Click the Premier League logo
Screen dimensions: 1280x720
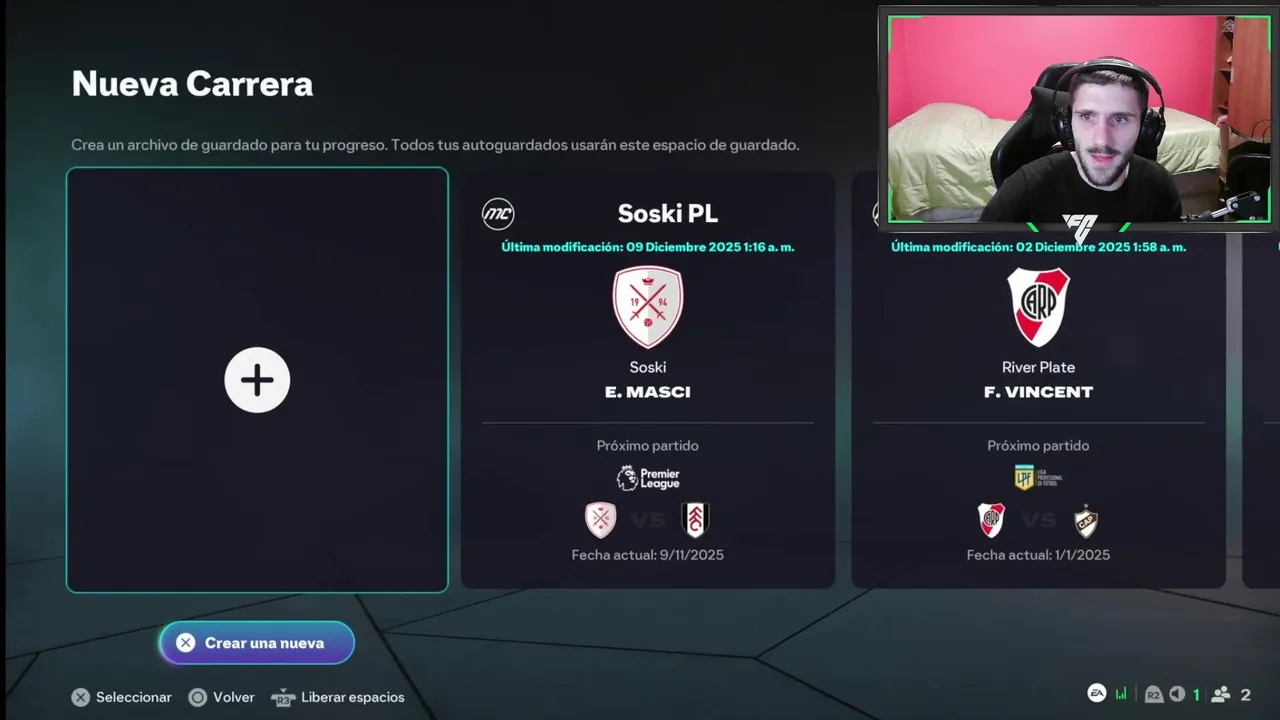pos(648,478)
